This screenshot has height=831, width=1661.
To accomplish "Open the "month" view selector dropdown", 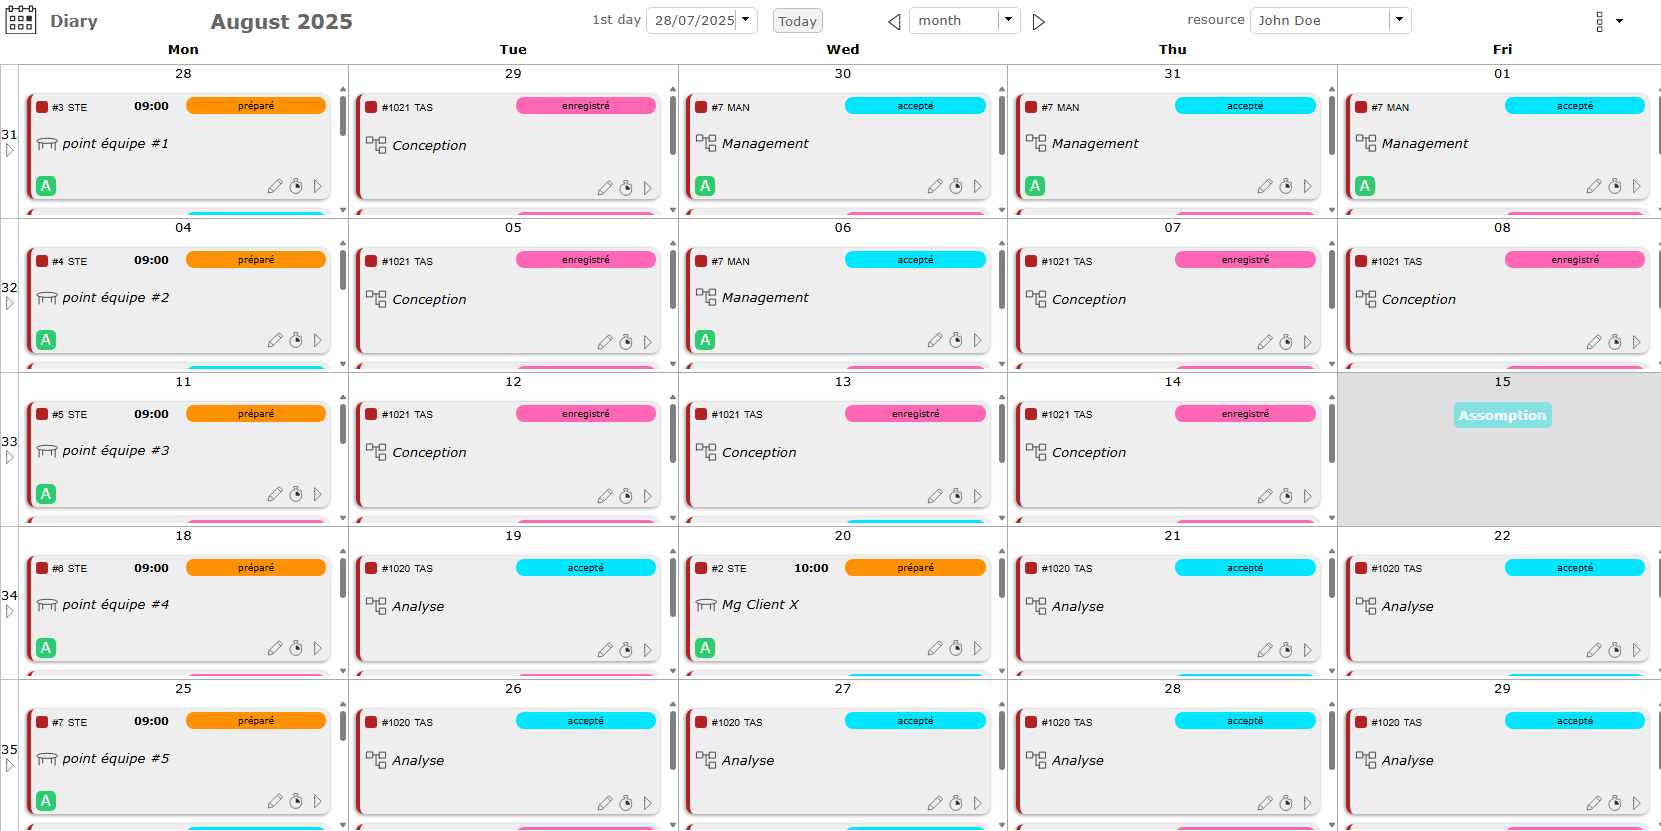I will point(1008,18).
